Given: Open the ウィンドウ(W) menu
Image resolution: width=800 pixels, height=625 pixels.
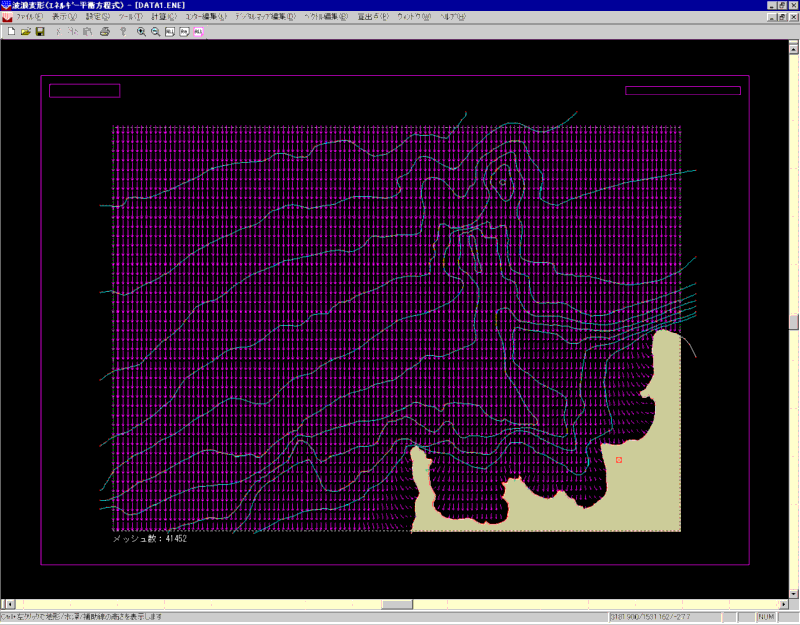Looking at the screenshot, I should click(x=413, y=18).
